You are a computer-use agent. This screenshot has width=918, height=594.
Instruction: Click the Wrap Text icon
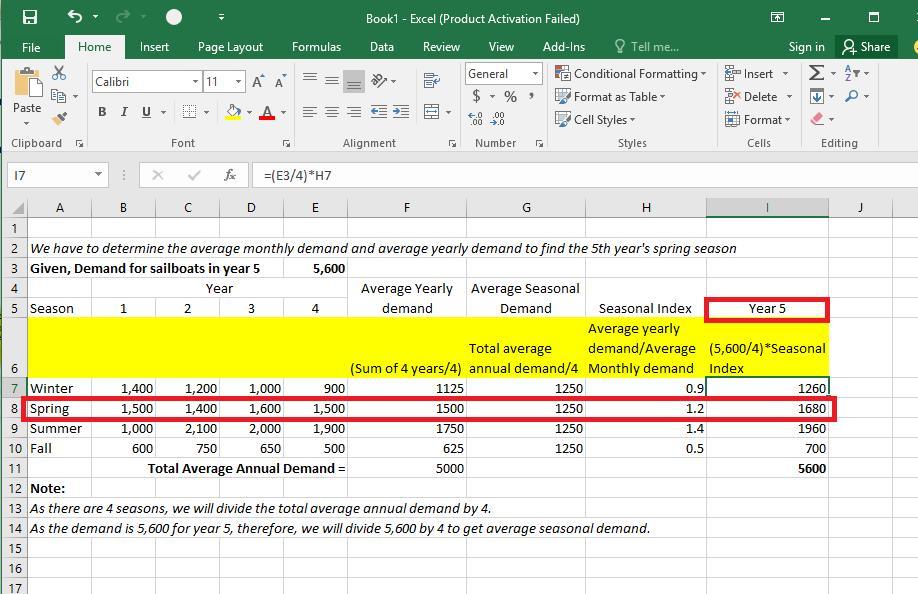432,81
